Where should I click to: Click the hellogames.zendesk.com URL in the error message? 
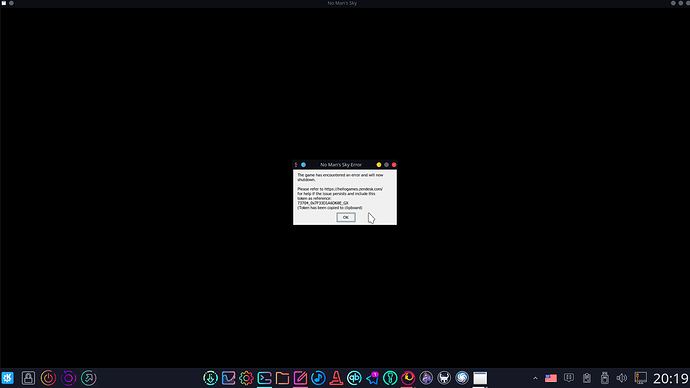[353, 189]
